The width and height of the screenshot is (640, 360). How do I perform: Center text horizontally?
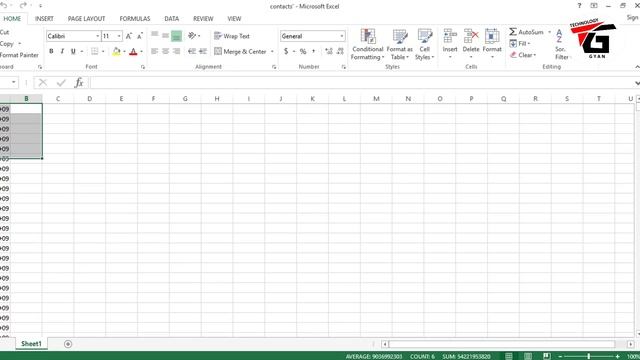click(x=165, y=51)
